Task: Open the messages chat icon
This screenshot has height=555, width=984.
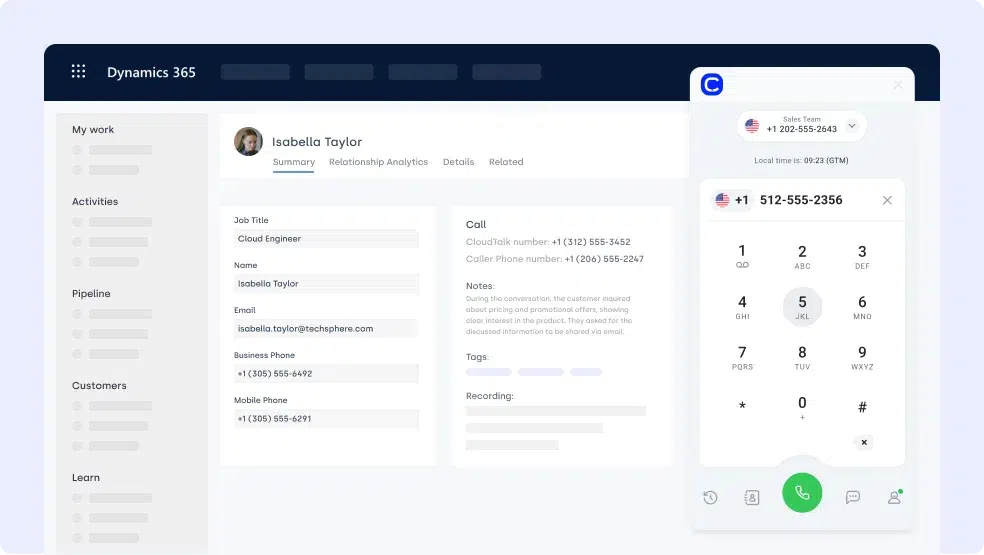Action: coord(853,497)
